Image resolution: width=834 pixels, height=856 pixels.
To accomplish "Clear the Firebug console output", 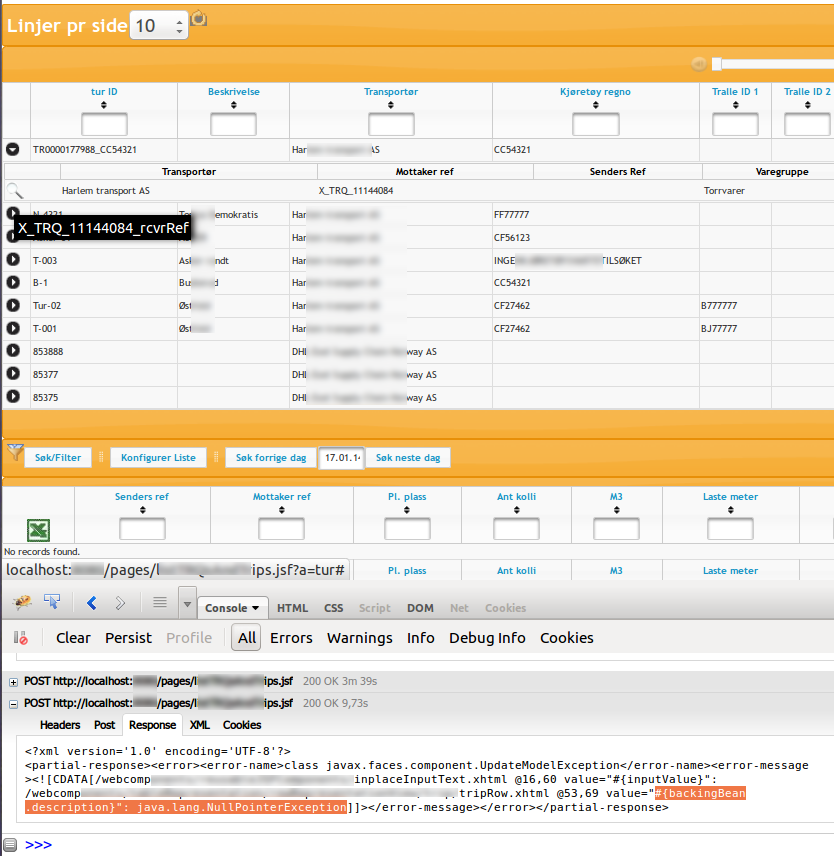I will click(x=71, y=637).
